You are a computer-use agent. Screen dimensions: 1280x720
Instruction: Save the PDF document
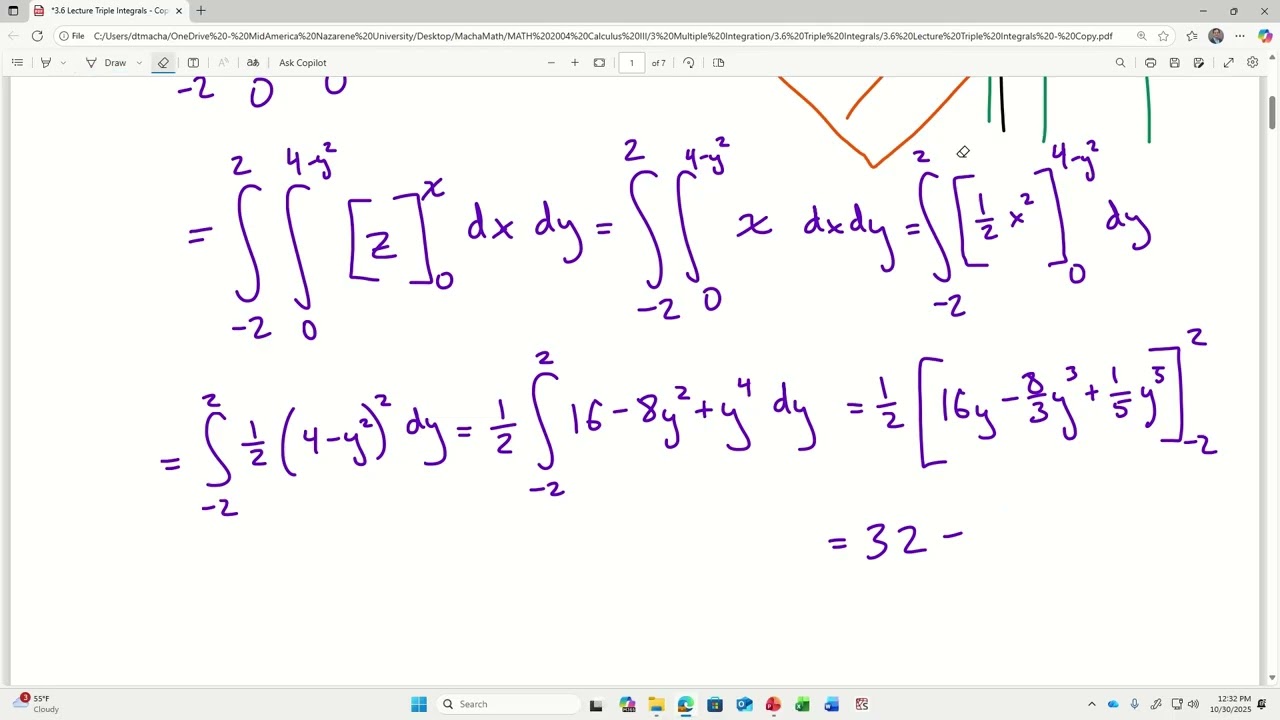1174,62
